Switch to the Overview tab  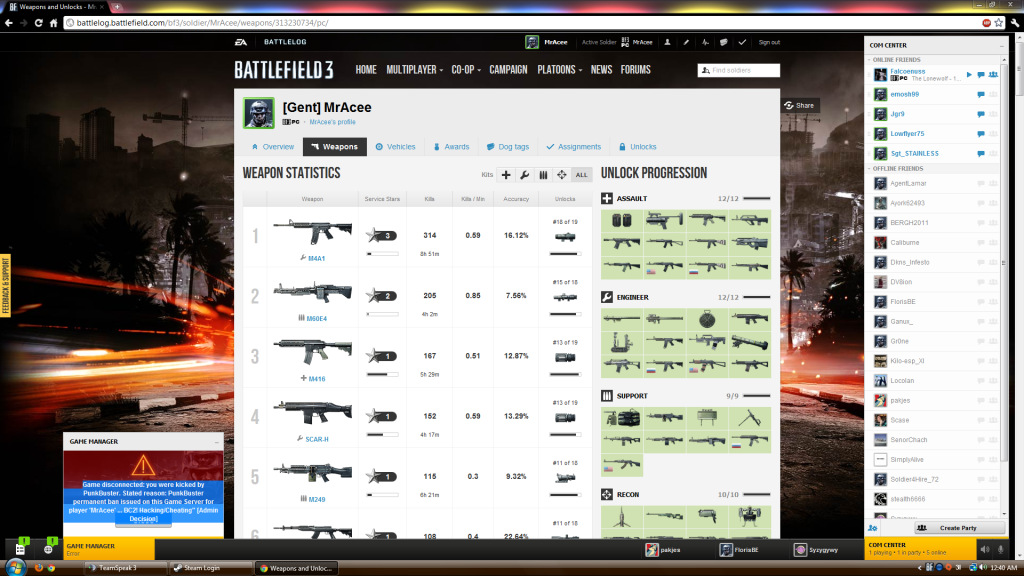pyautogui.click(x=273, y=147)
